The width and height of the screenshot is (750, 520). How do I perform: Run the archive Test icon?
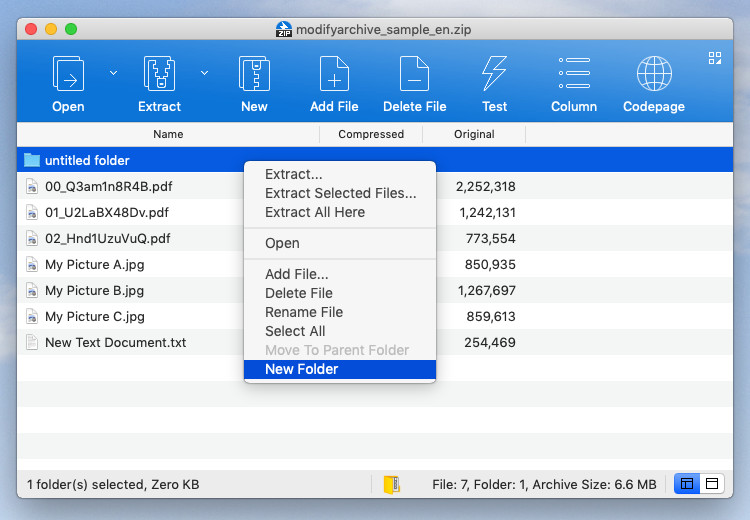point(494,75)
